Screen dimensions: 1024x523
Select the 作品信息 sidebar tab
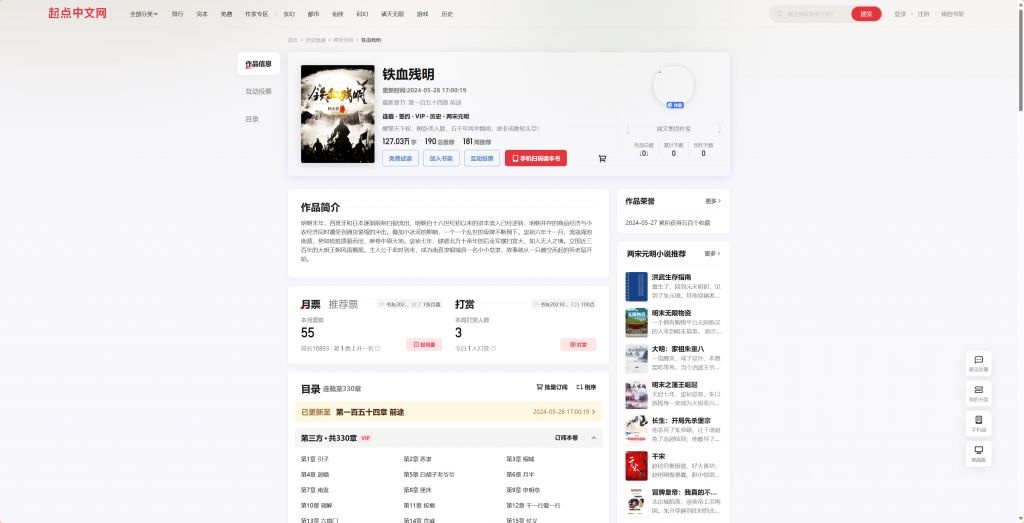click(259, 64)
